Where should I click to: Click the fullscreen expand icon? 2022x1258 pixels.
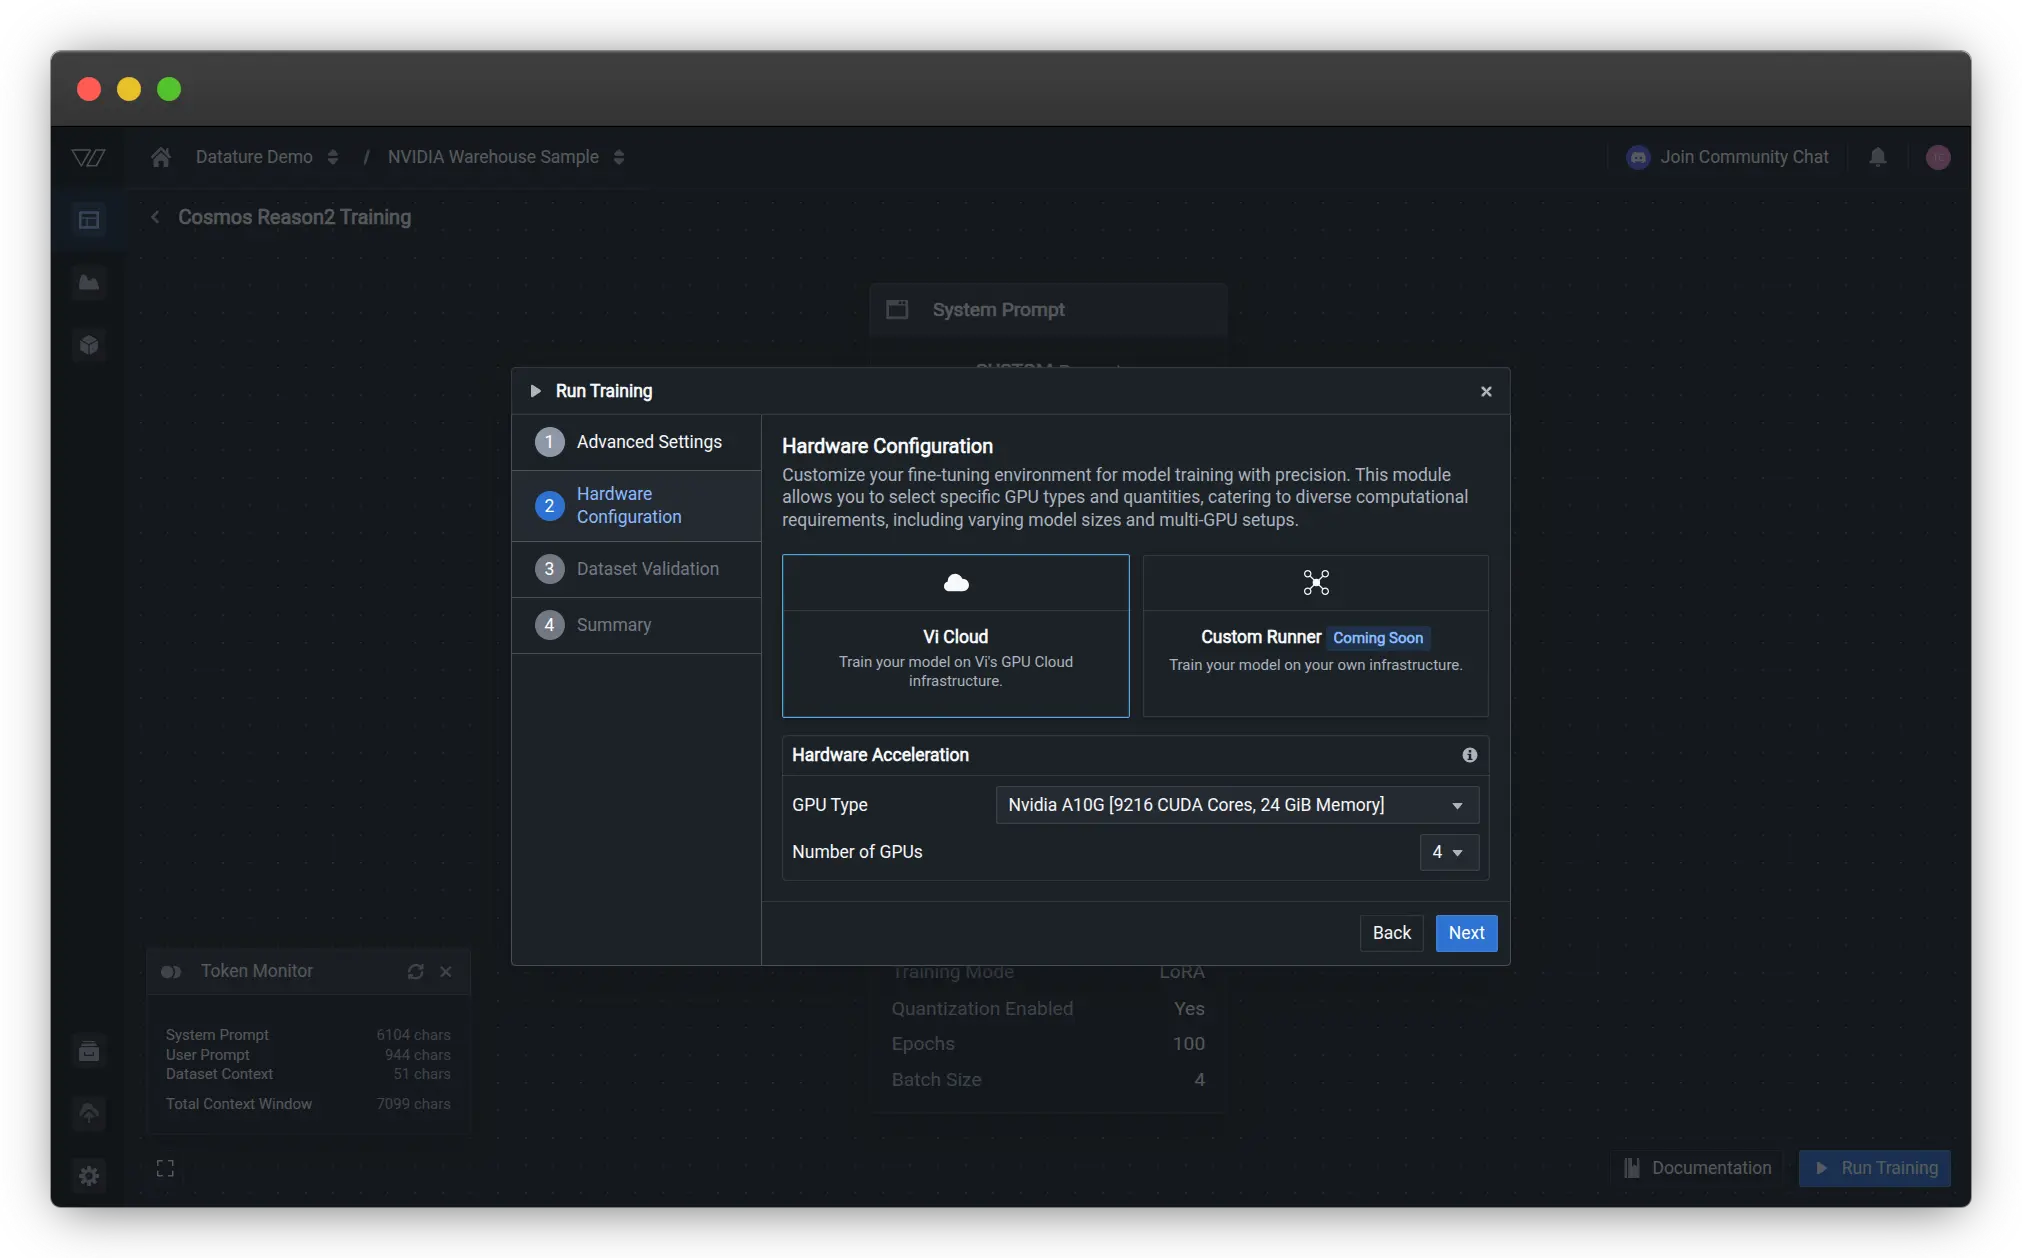[165, 1168]
